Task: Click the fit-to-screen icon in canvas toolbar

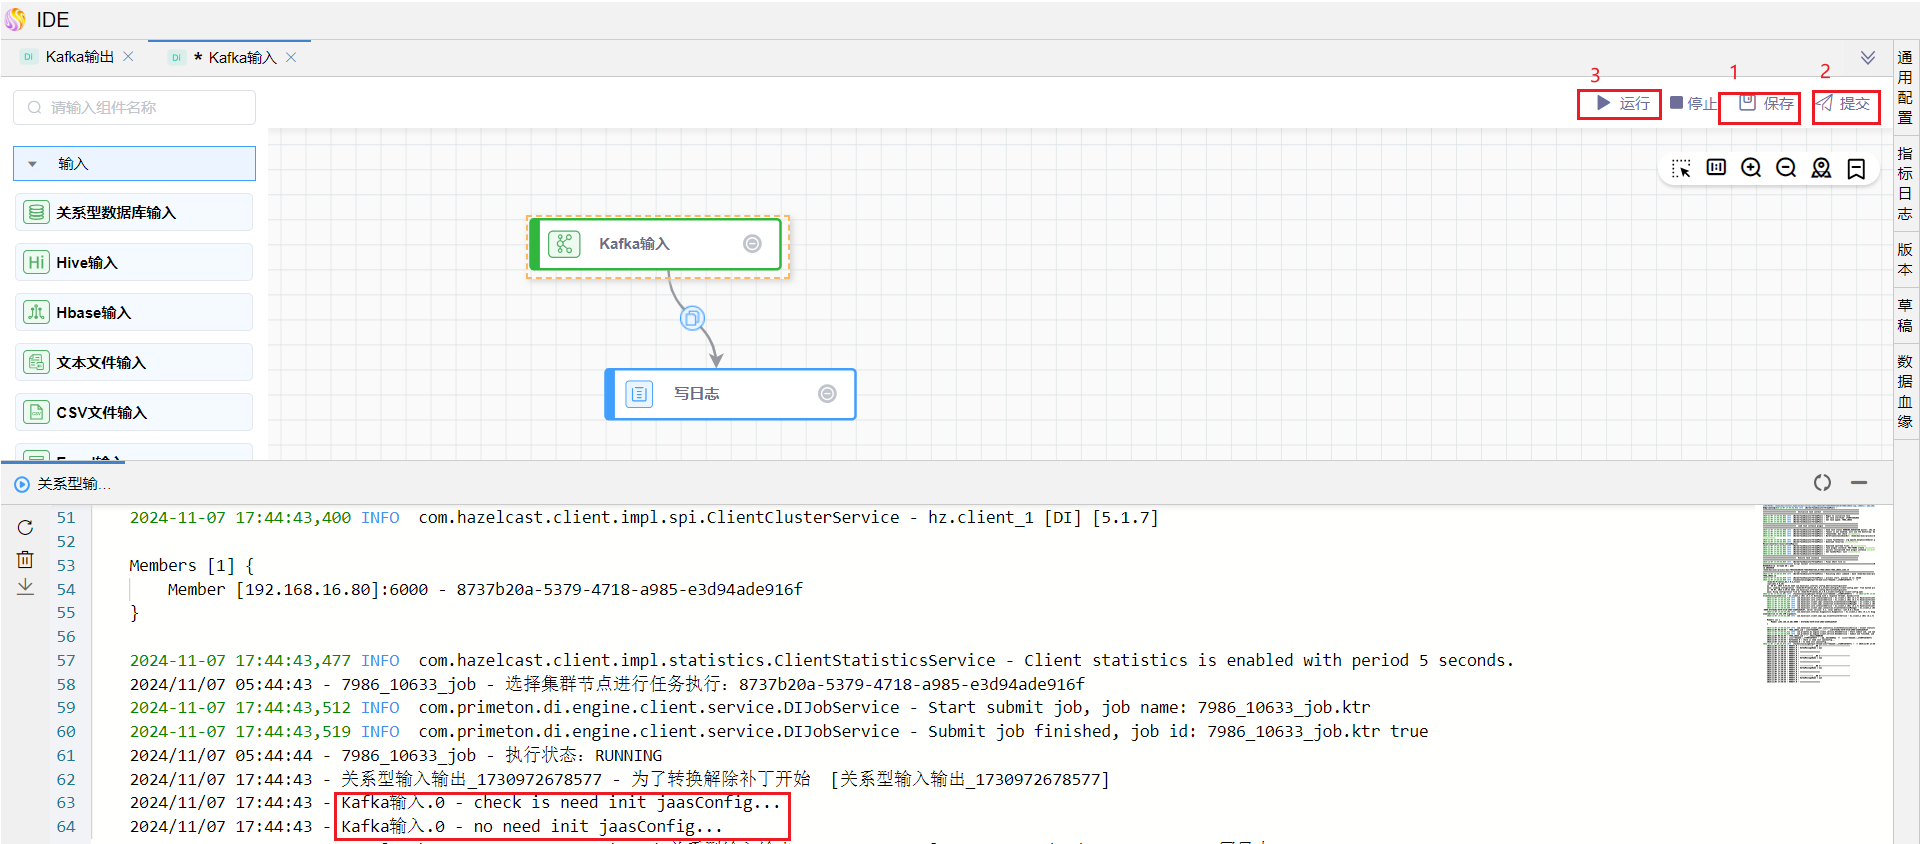Action: click(x=1716, y=168)
